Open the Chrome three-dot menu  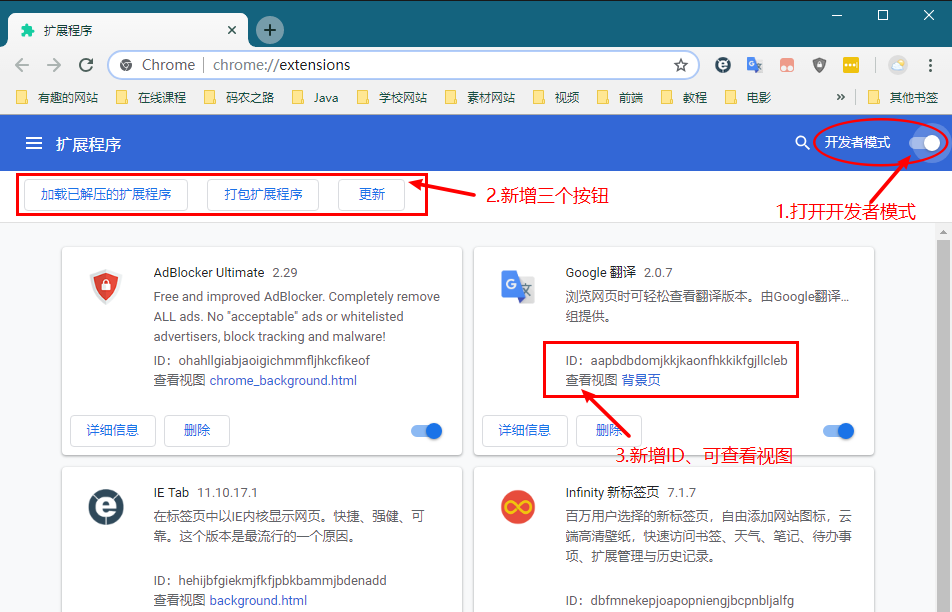pyautogui.click(x=930, y=65)
